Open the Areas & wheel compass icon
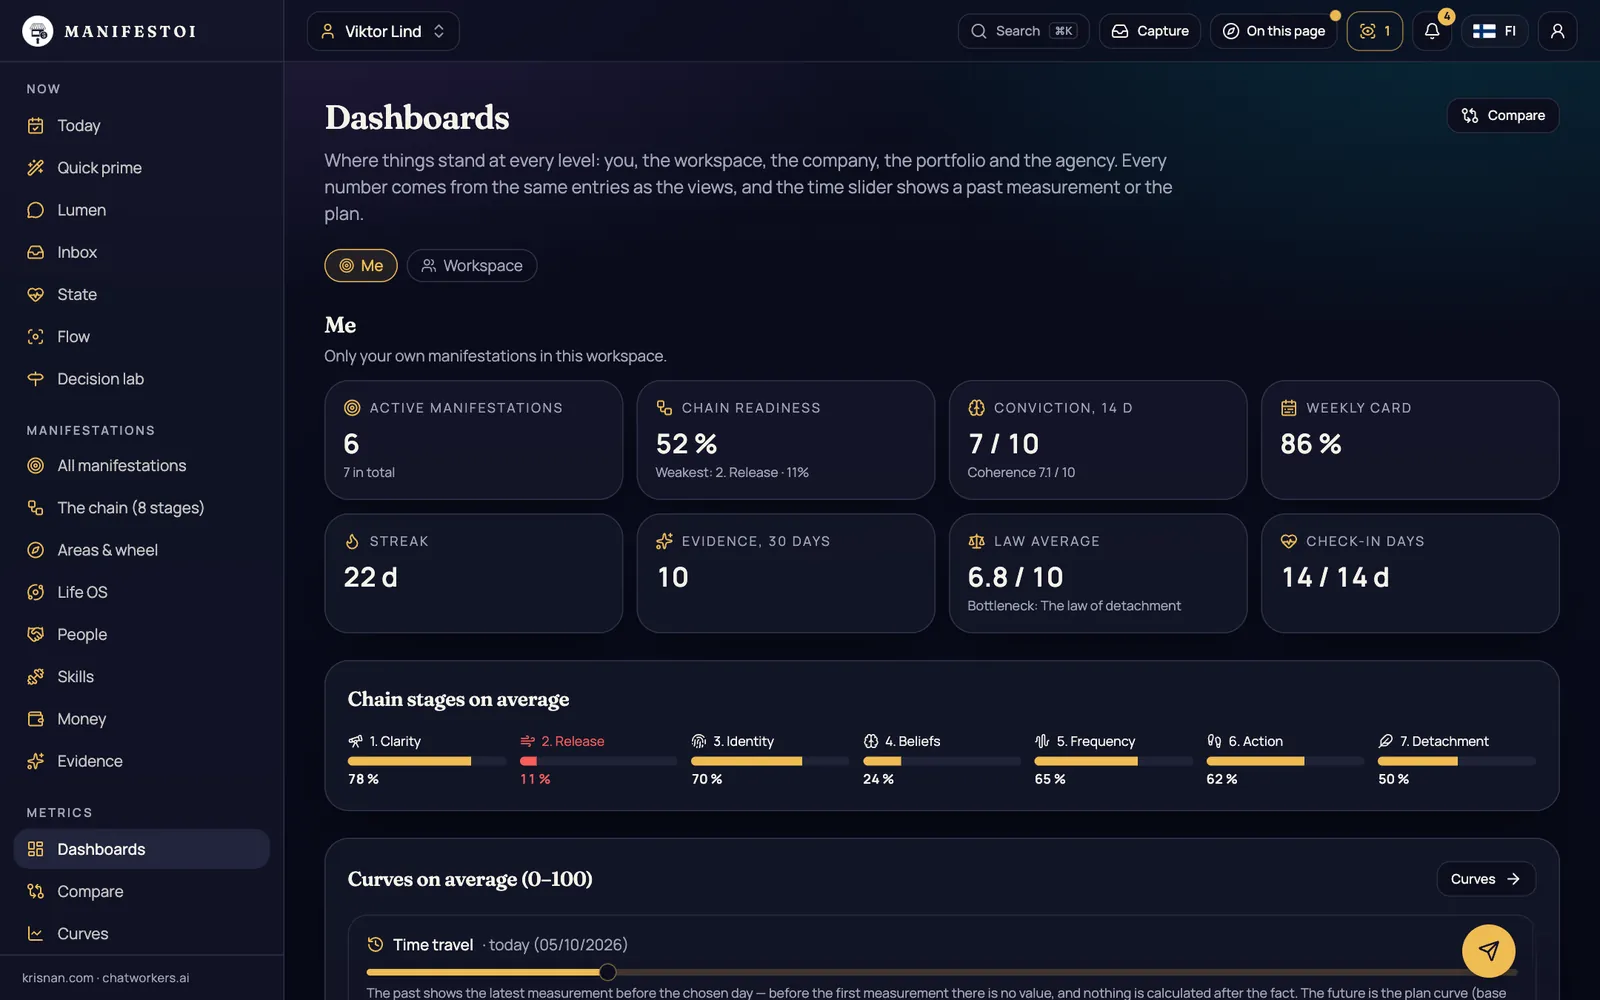 (x=36, y=550)
